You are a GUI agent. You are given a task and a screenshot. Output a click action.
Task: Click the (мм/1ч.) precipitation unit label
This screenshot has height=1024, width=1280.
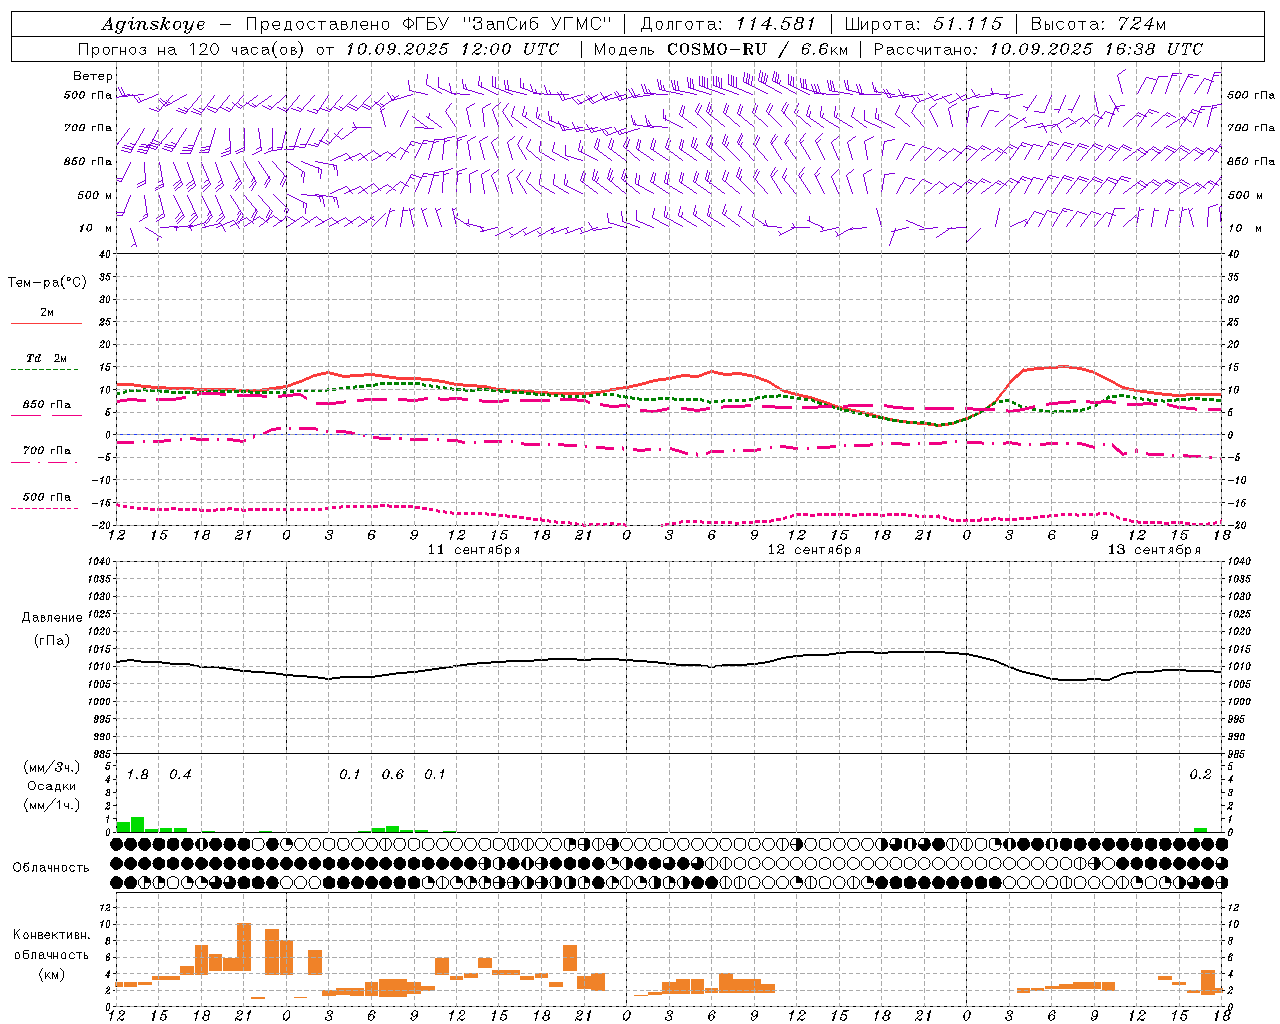click(x=51, y=805)
